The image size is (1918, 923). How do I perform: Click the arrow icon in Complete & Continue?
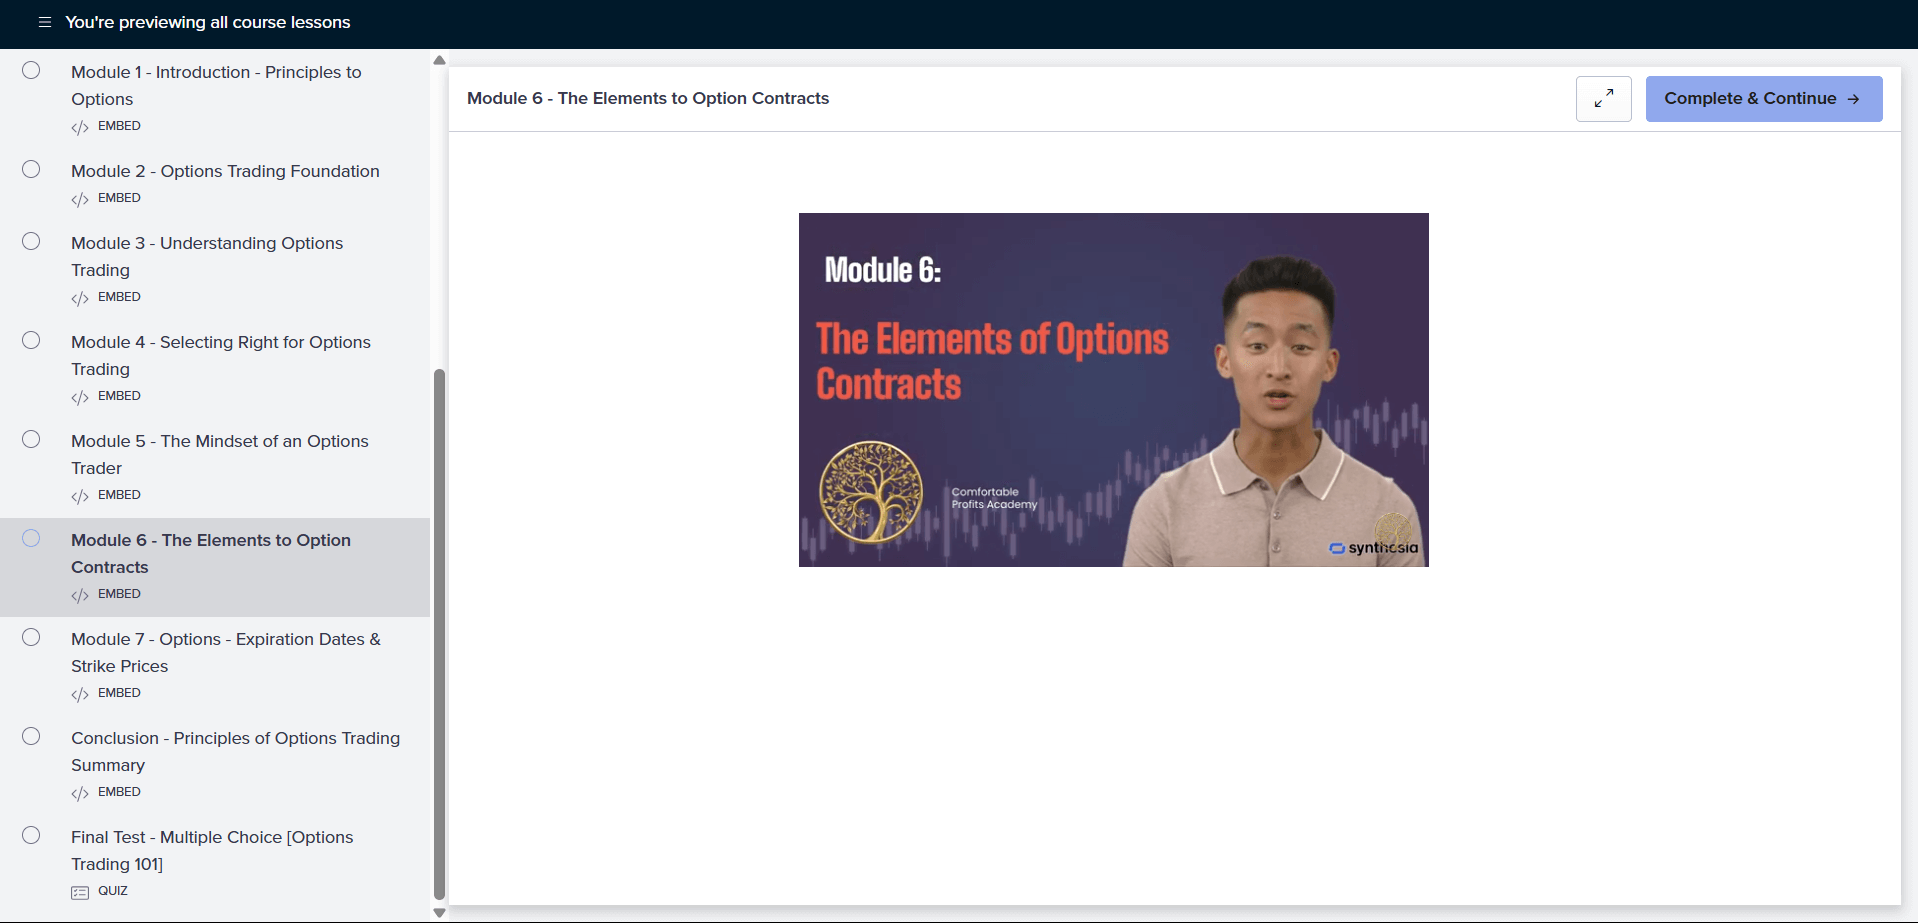point(1853,99)
